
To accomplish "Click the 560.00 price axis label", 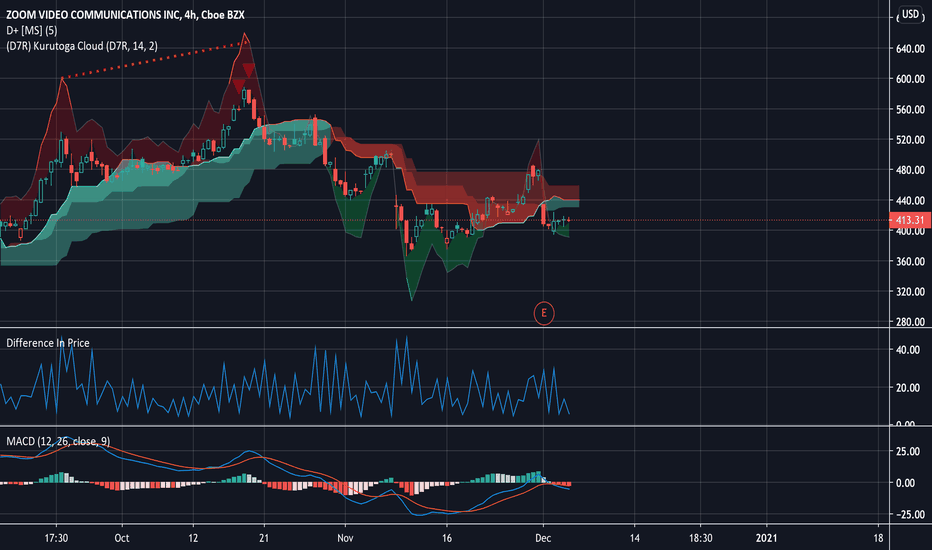I will point(910,109).
